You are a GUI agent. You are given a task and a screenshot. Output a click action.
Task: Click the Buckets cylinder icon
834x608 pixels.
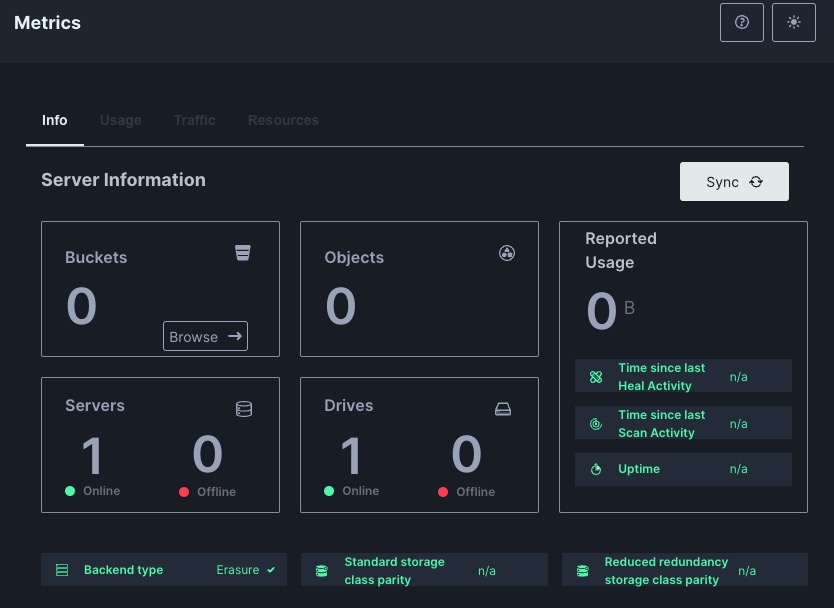pyautogui.click(x=243, y=253)
